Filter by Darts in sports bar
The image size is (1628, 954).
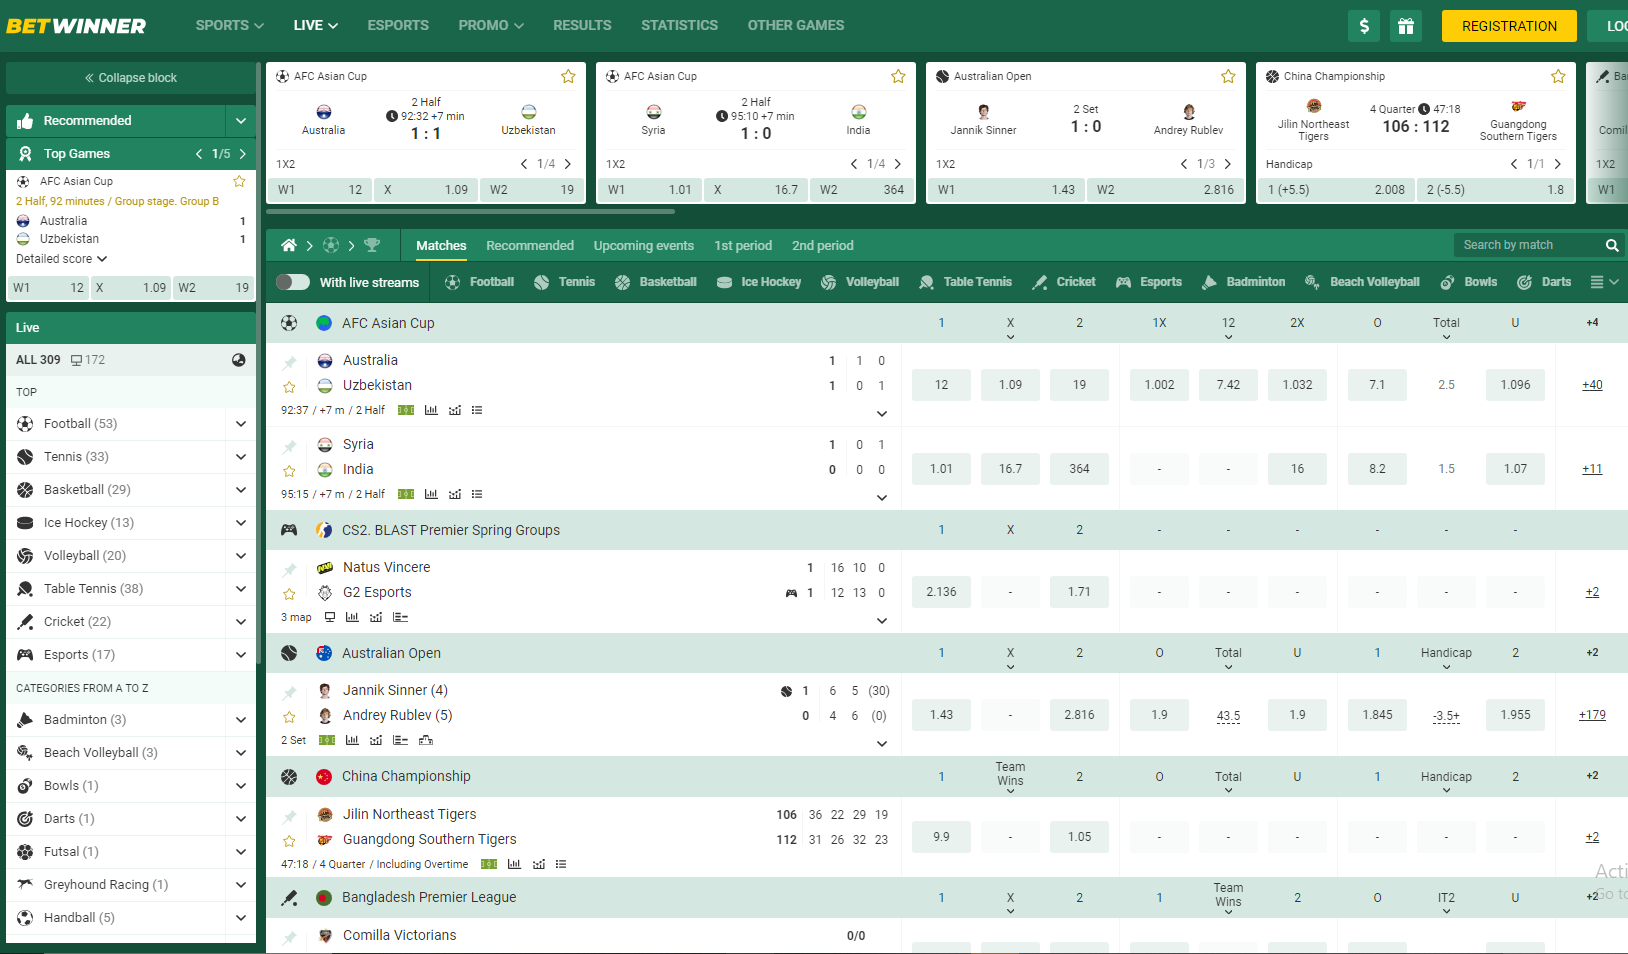(x=1544, y=282)
